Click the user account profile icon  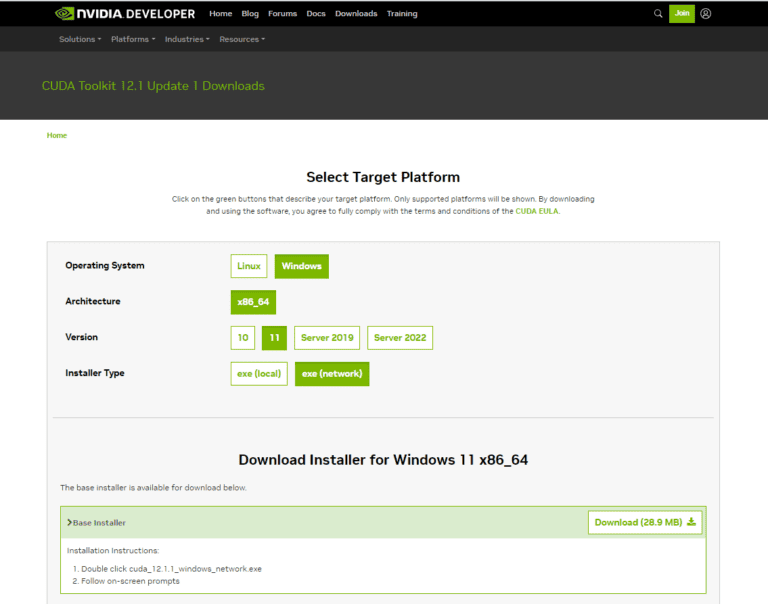706,14
